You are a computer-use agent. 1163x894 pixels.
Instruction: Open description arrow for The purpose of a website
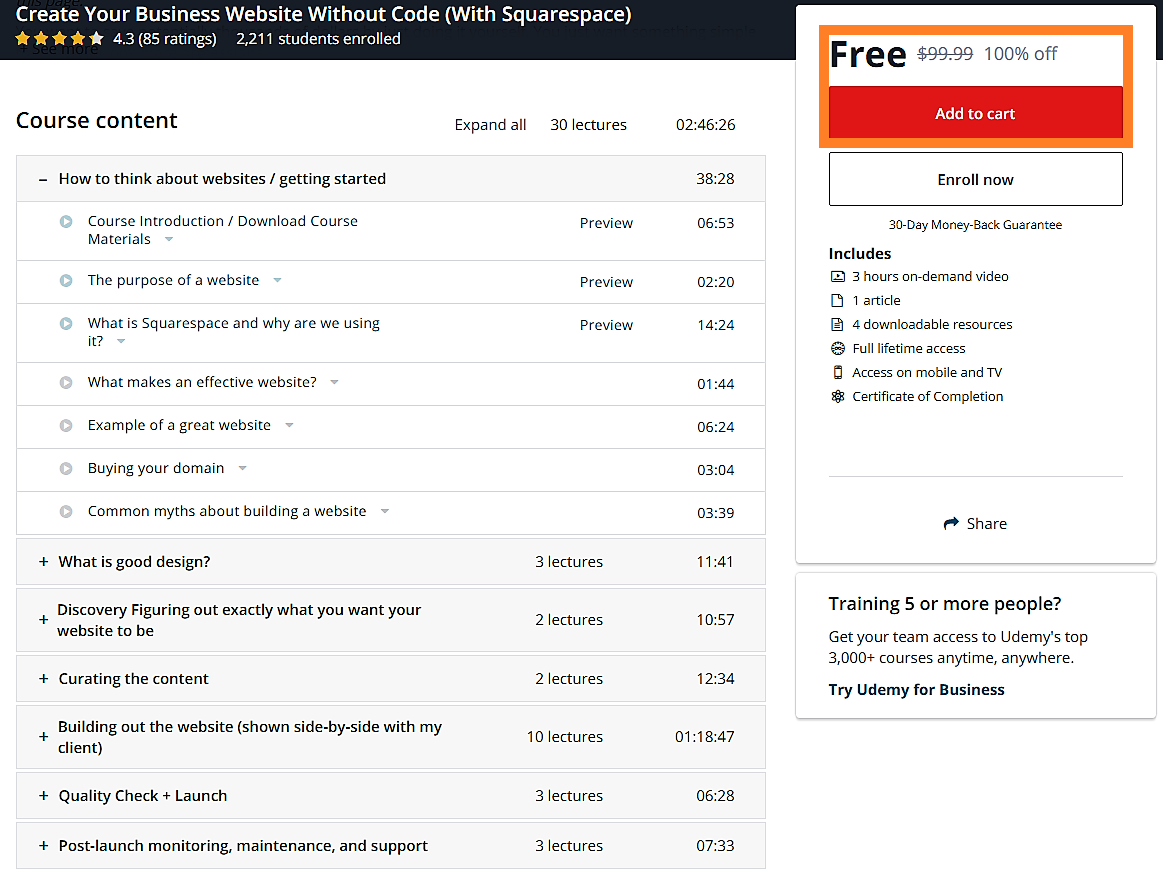[277, 280]
